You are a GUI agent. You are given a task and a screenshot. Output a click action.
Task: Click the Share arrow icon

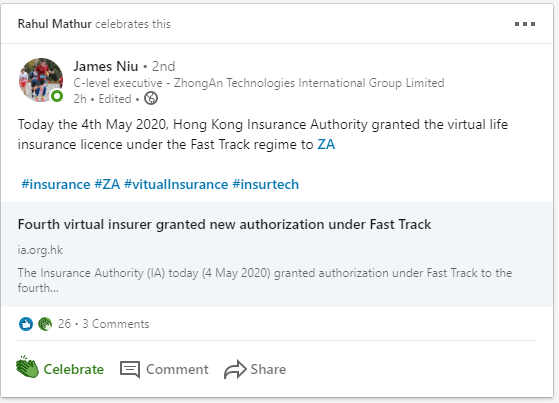(235, 369)
